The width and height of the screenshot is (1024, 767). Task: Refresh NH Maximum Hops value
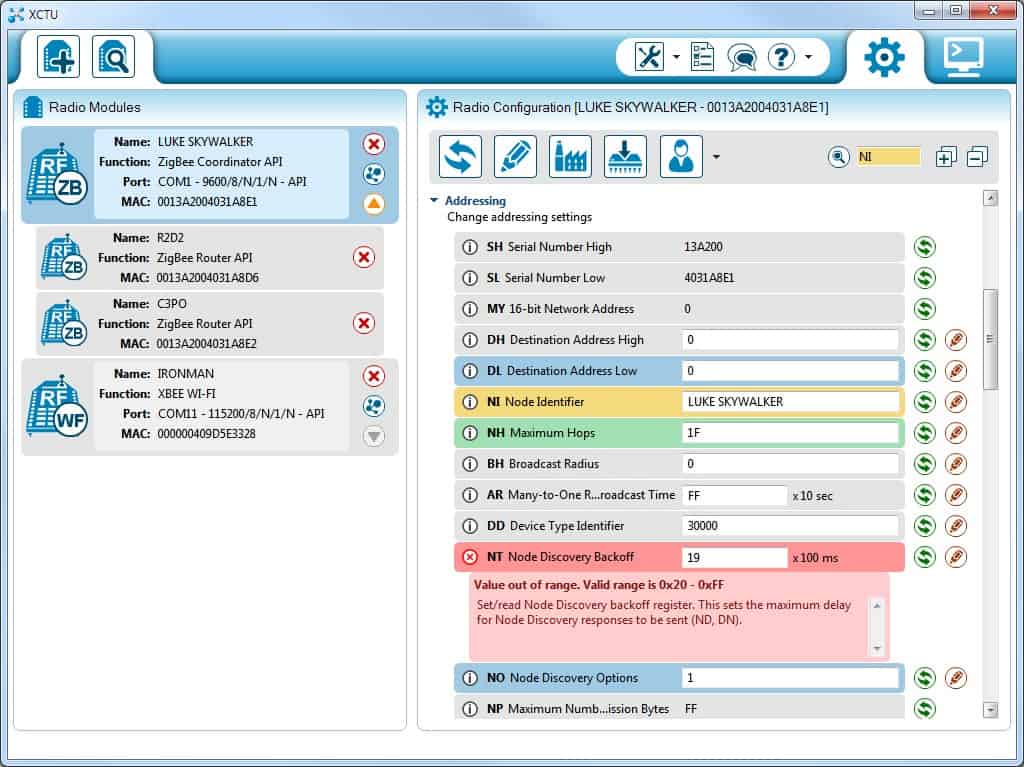[x=925, y=432]
